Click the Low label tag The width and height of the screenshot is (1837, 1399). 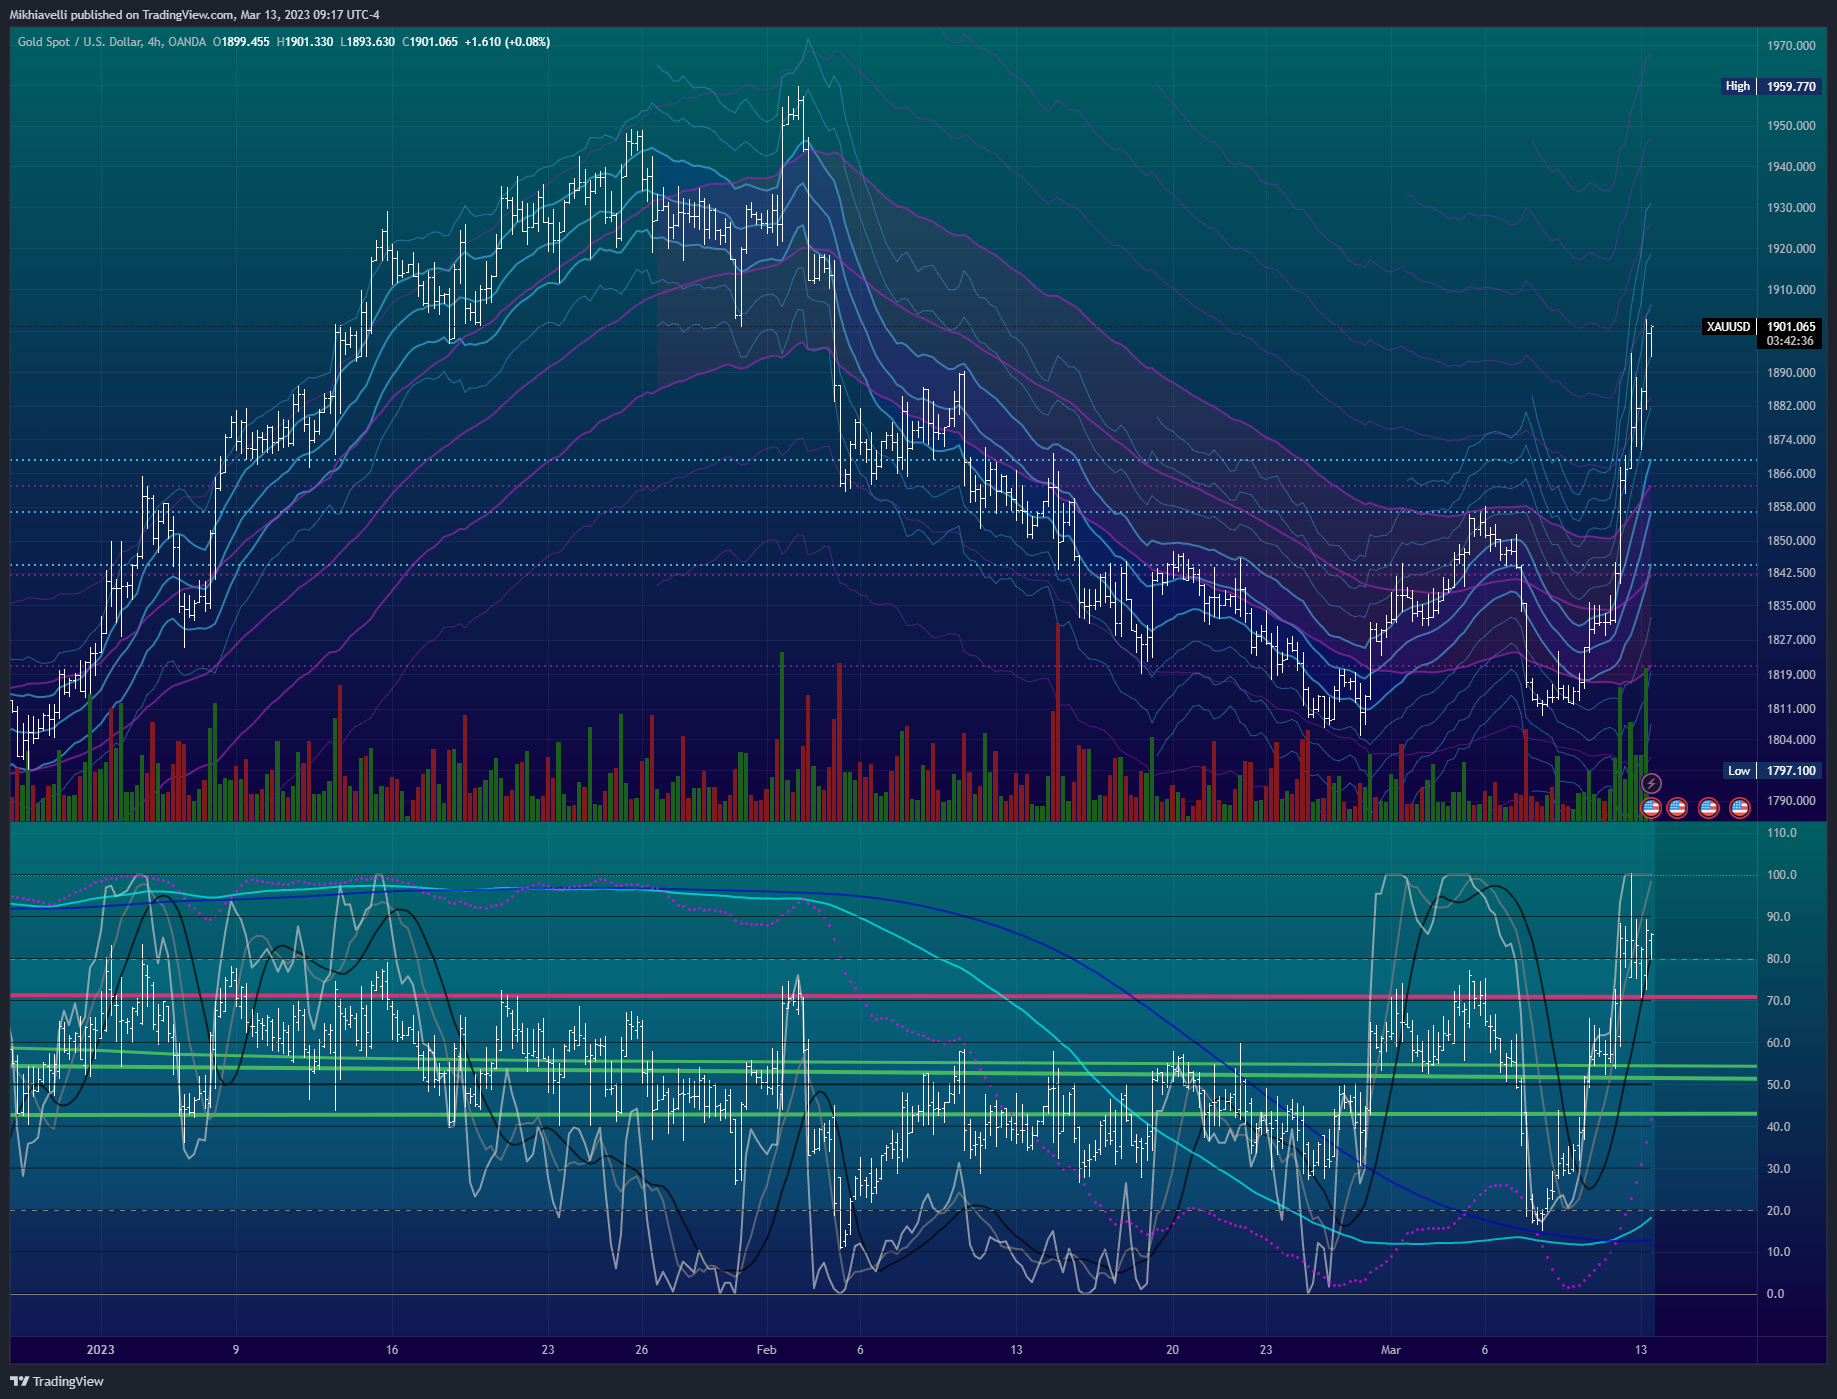1739,771
